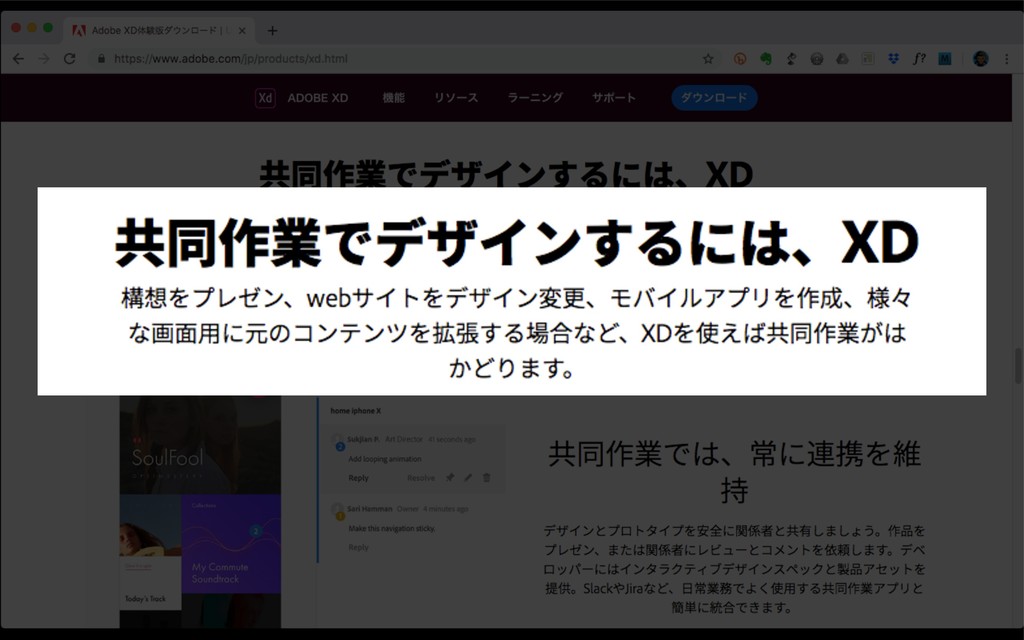Click the beige square extension icon
This screenshot has width=1024, height=640.
click(867, 59)
